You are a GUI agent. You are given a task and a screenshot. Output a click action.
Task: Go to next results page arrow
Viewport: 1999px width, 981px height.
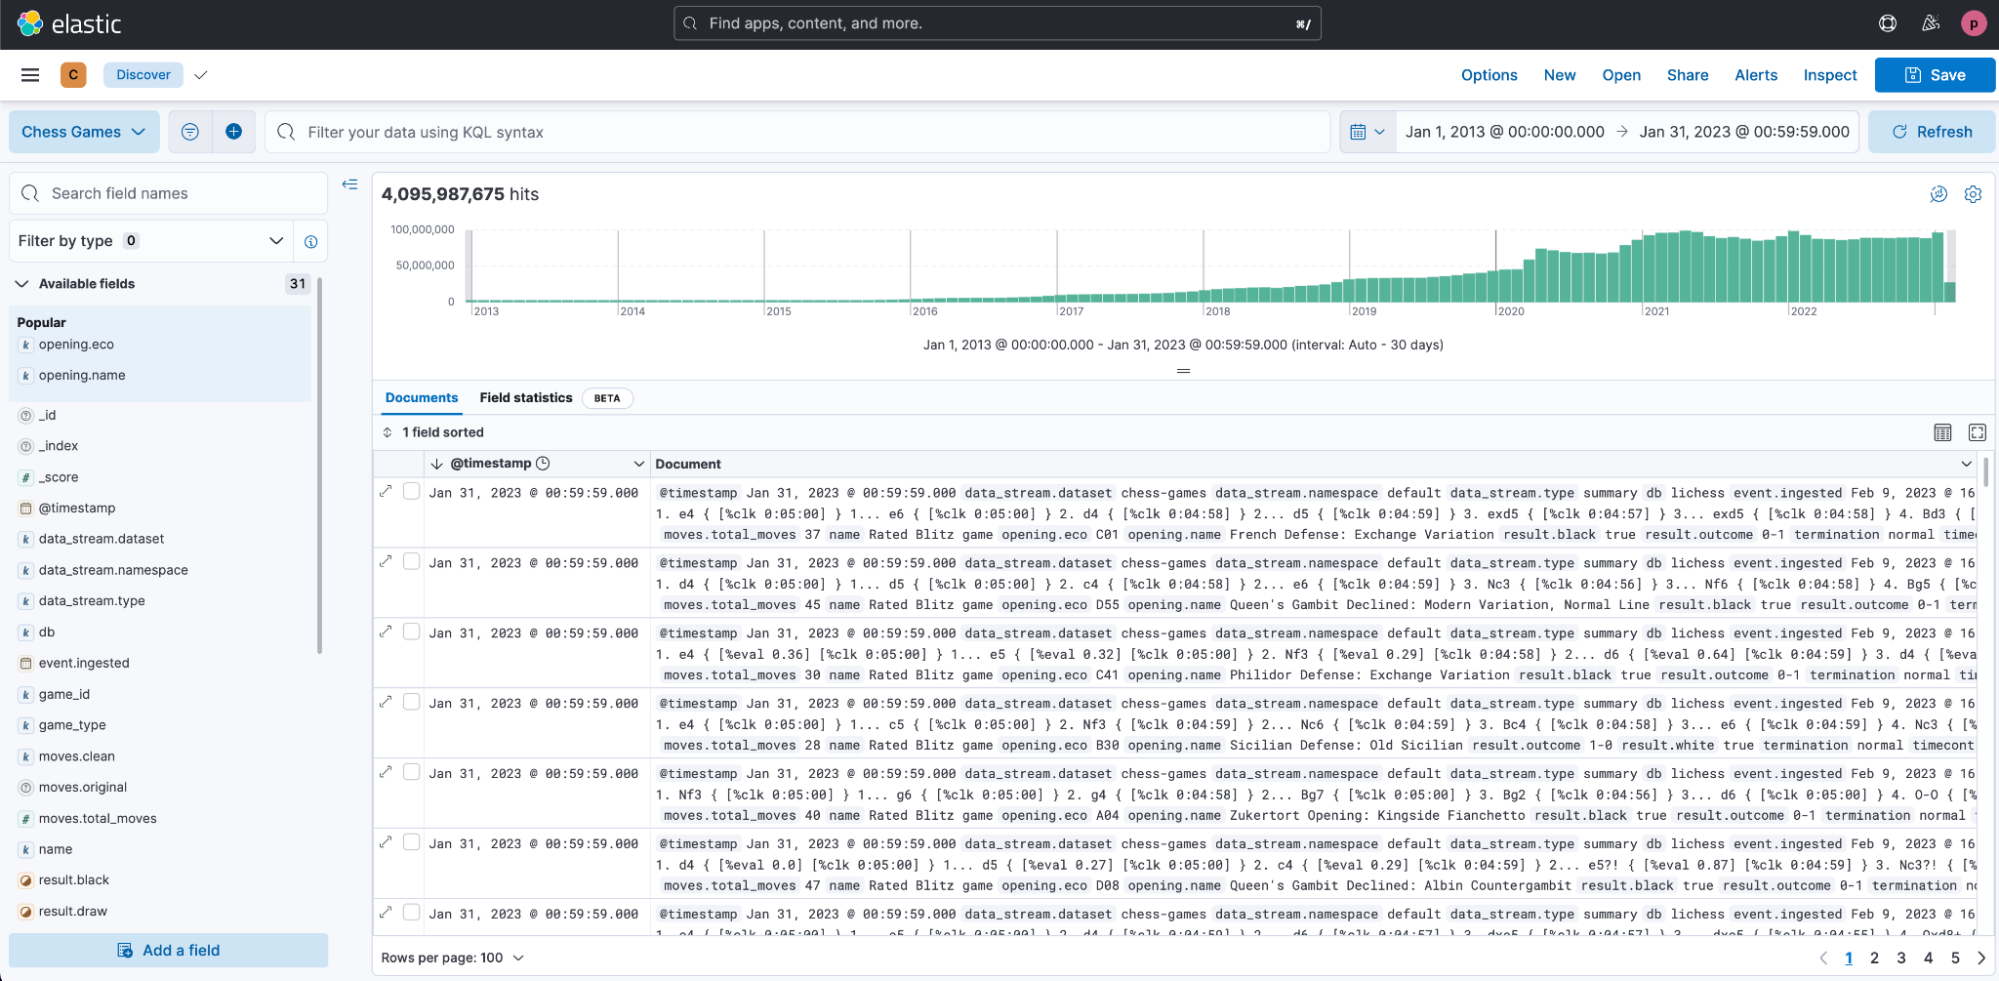[1981, 958]
